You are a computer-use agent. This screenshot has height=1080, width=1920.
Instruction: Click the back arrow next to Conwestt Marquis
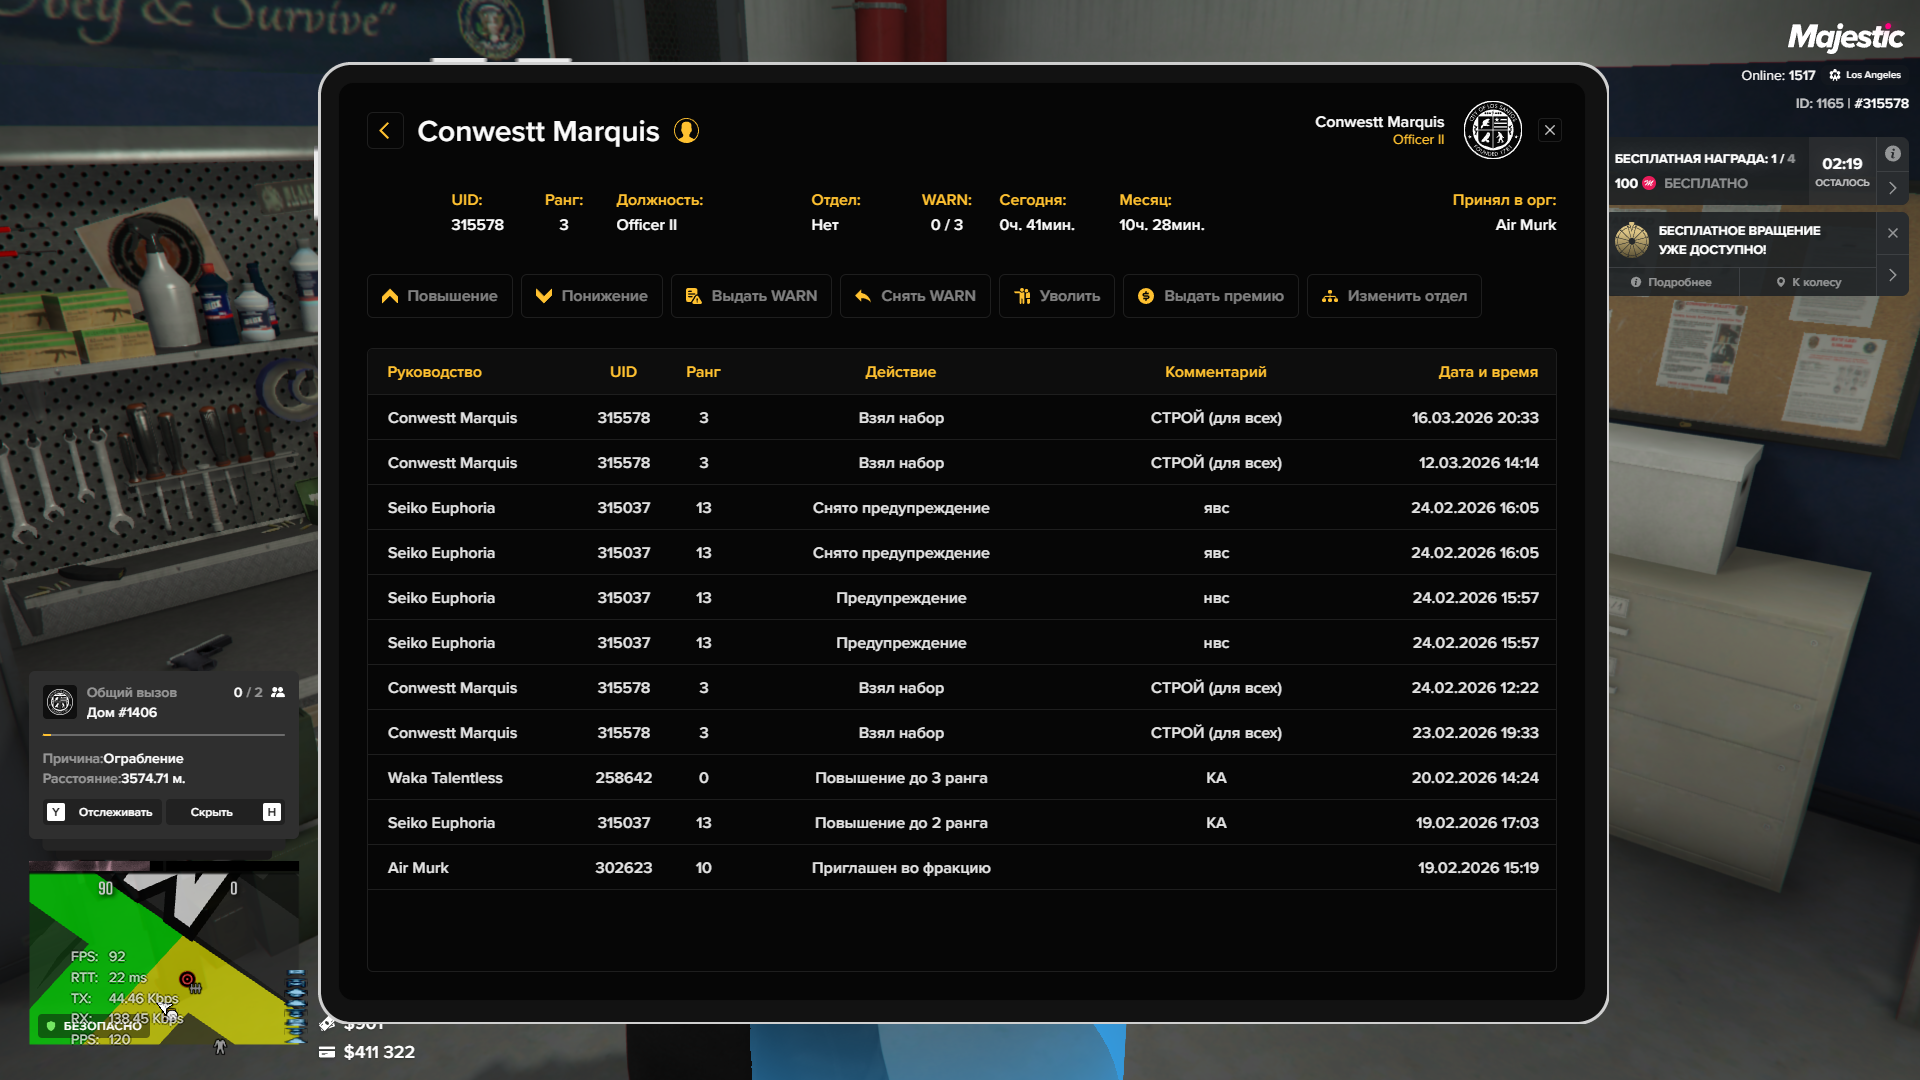click(x=385, y=131)
